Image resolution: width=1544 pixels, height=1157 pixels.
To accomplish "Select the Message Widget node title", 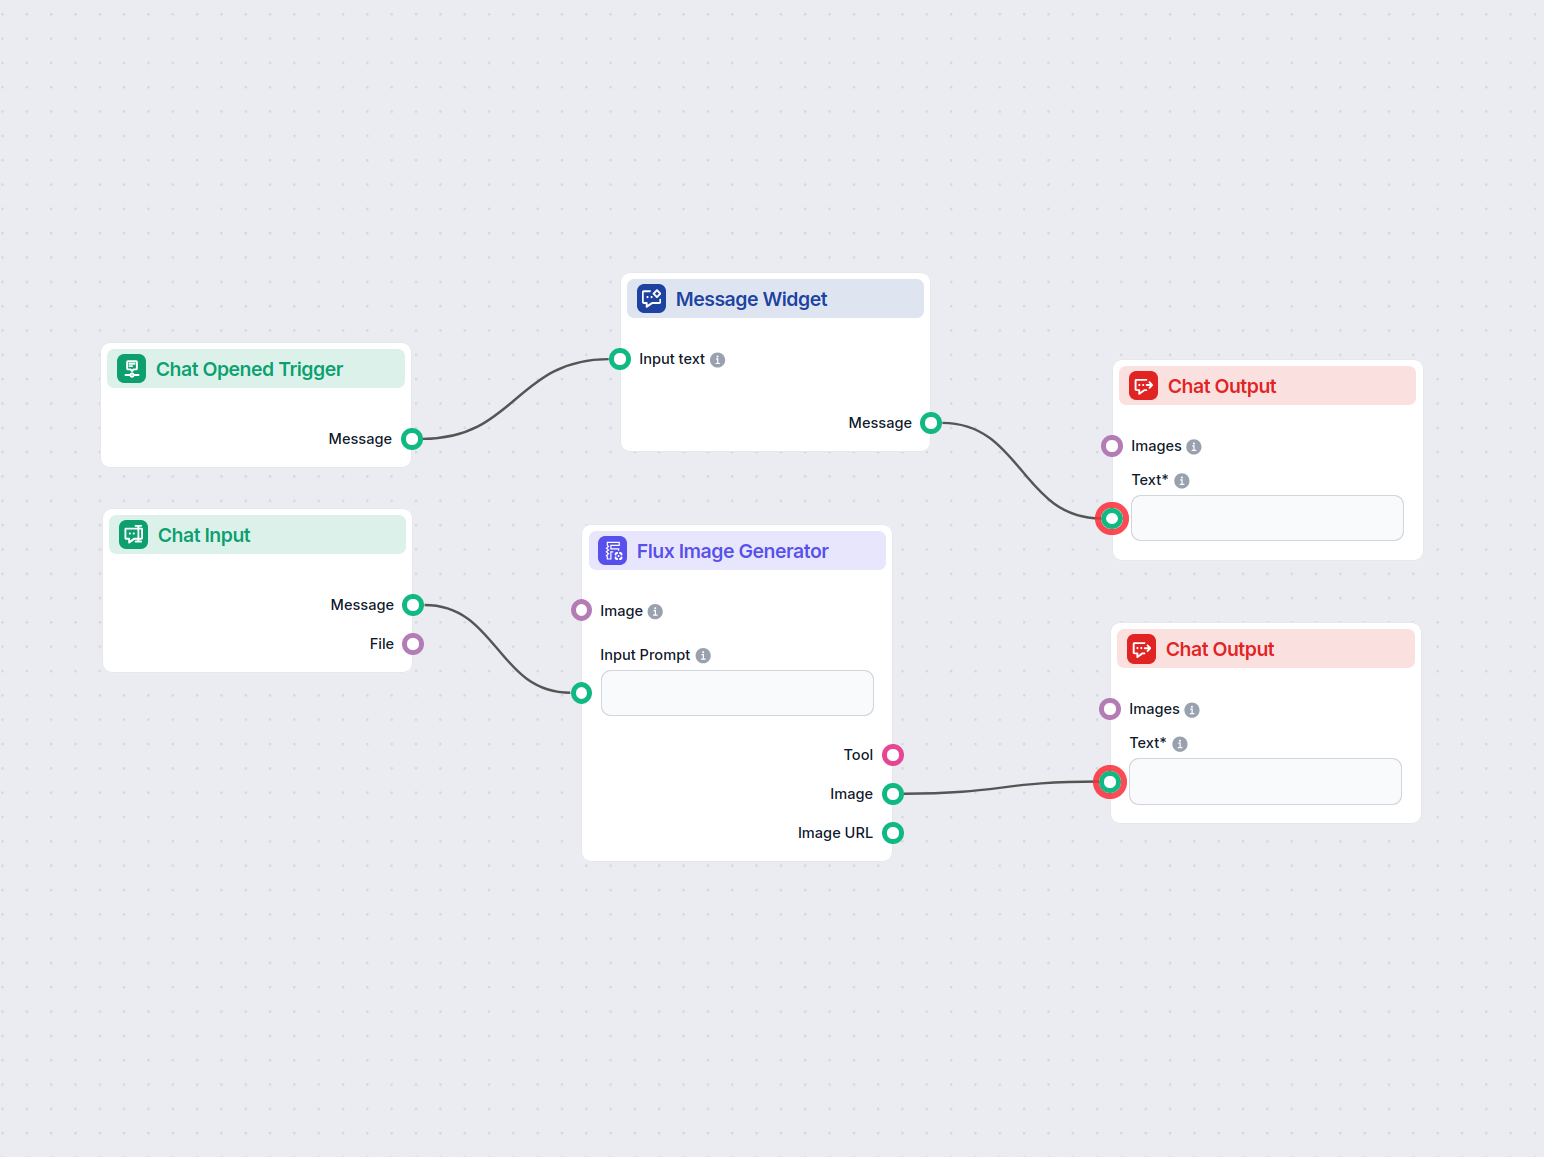I will tap(751, 299).
